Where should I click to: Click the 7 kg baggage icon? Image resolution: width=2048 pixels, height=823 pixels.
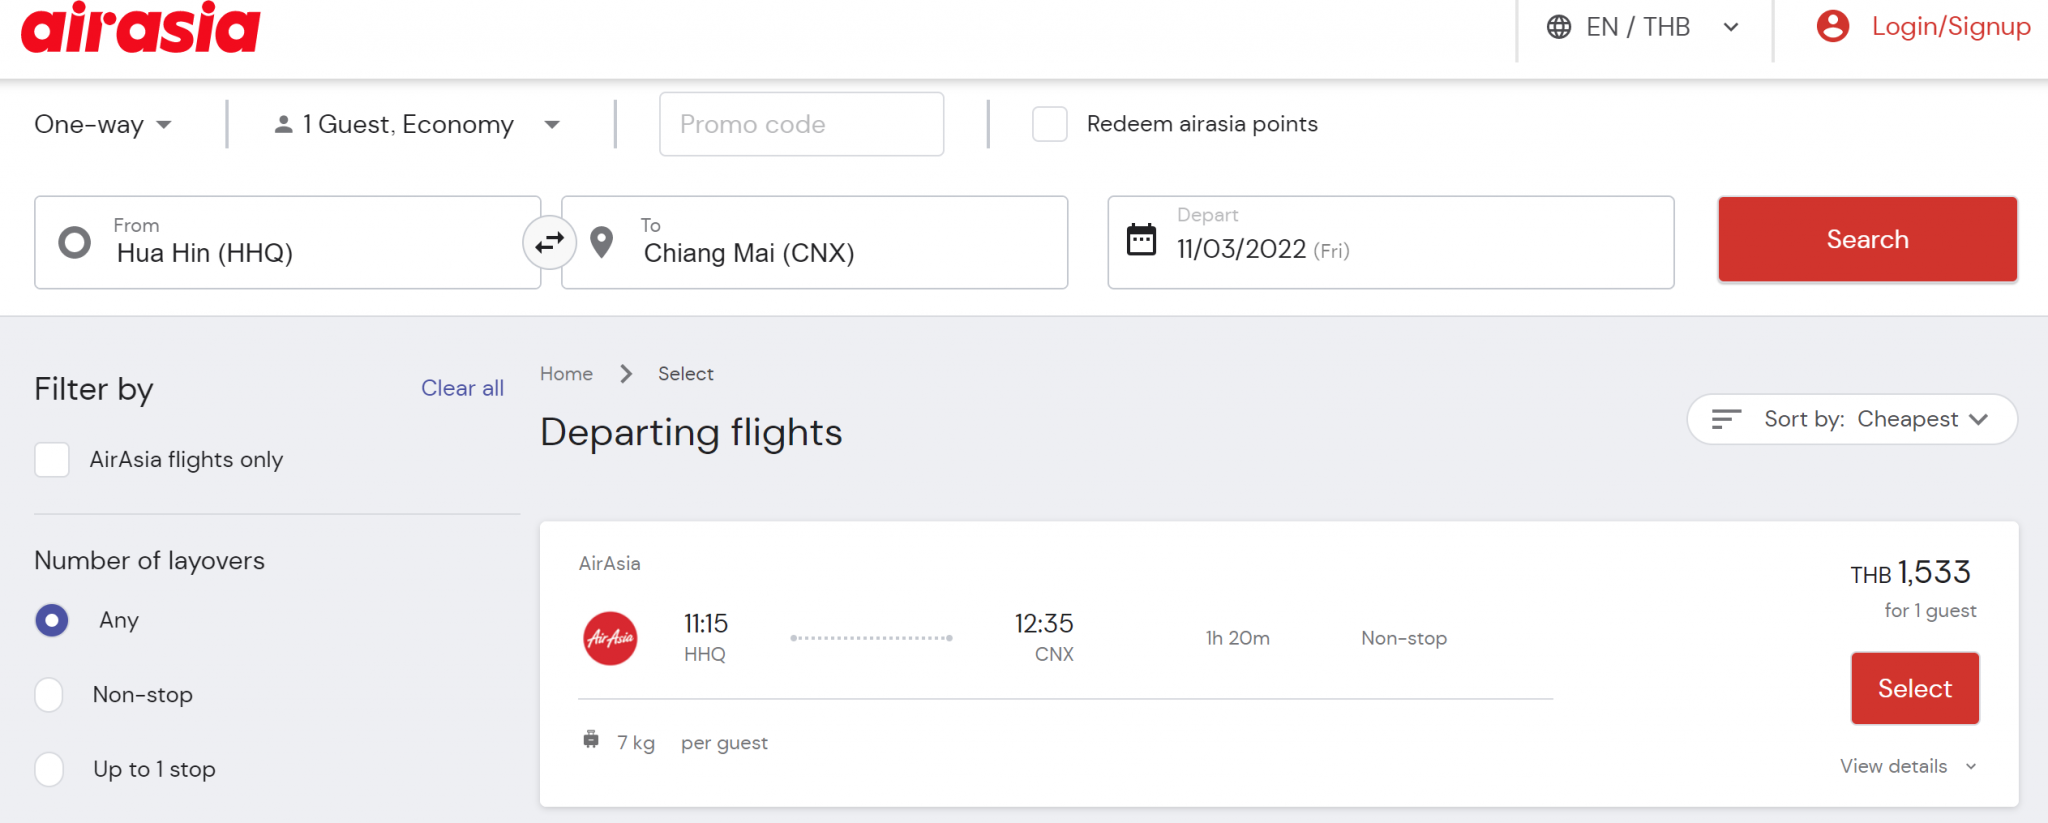(x=591, y=740)
